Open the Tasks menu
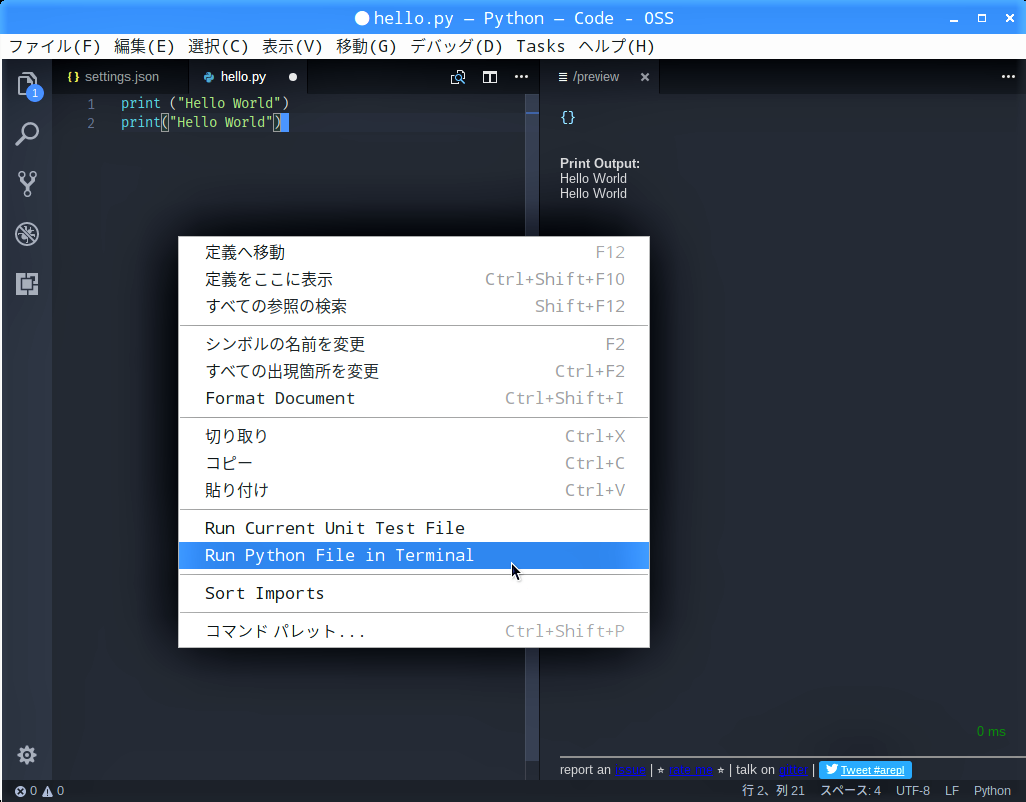Screen dimensions: 1026x802 (540, 46)
